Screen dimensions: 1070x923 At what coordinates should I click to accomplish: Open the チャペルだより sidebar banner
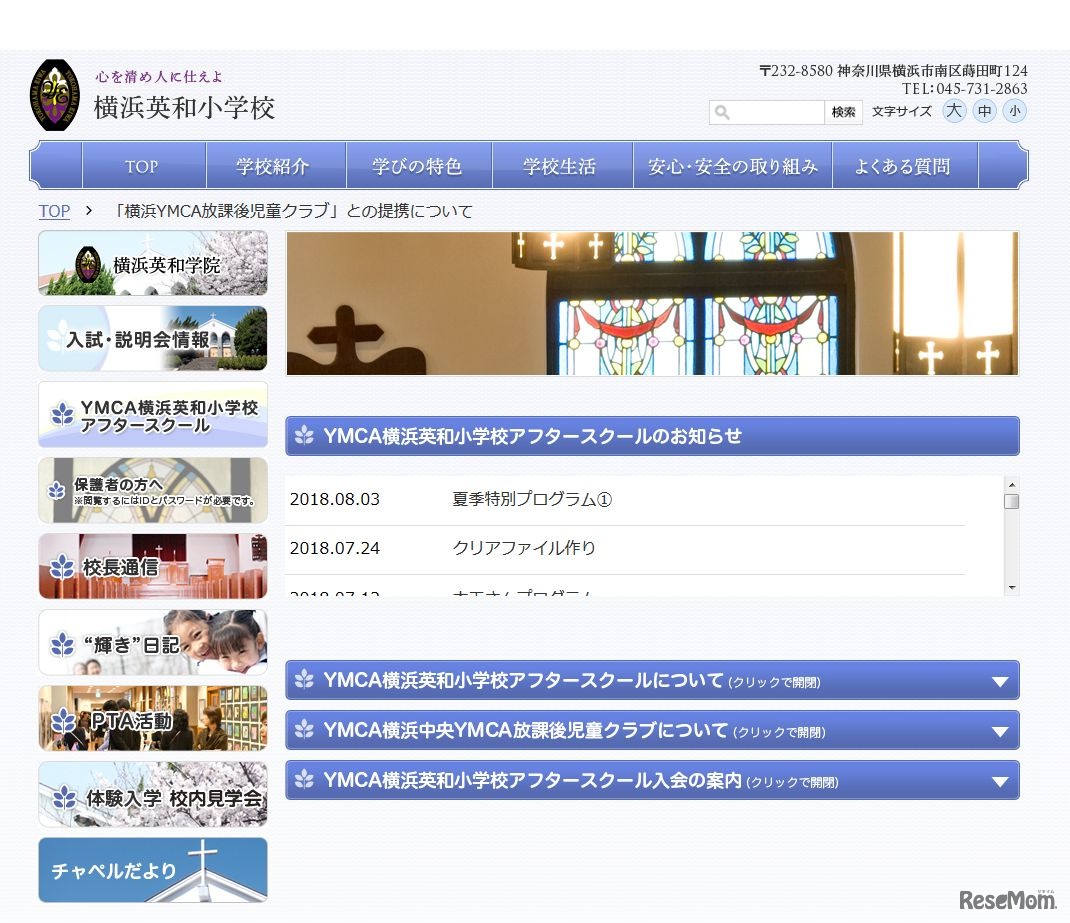(153, 870)
